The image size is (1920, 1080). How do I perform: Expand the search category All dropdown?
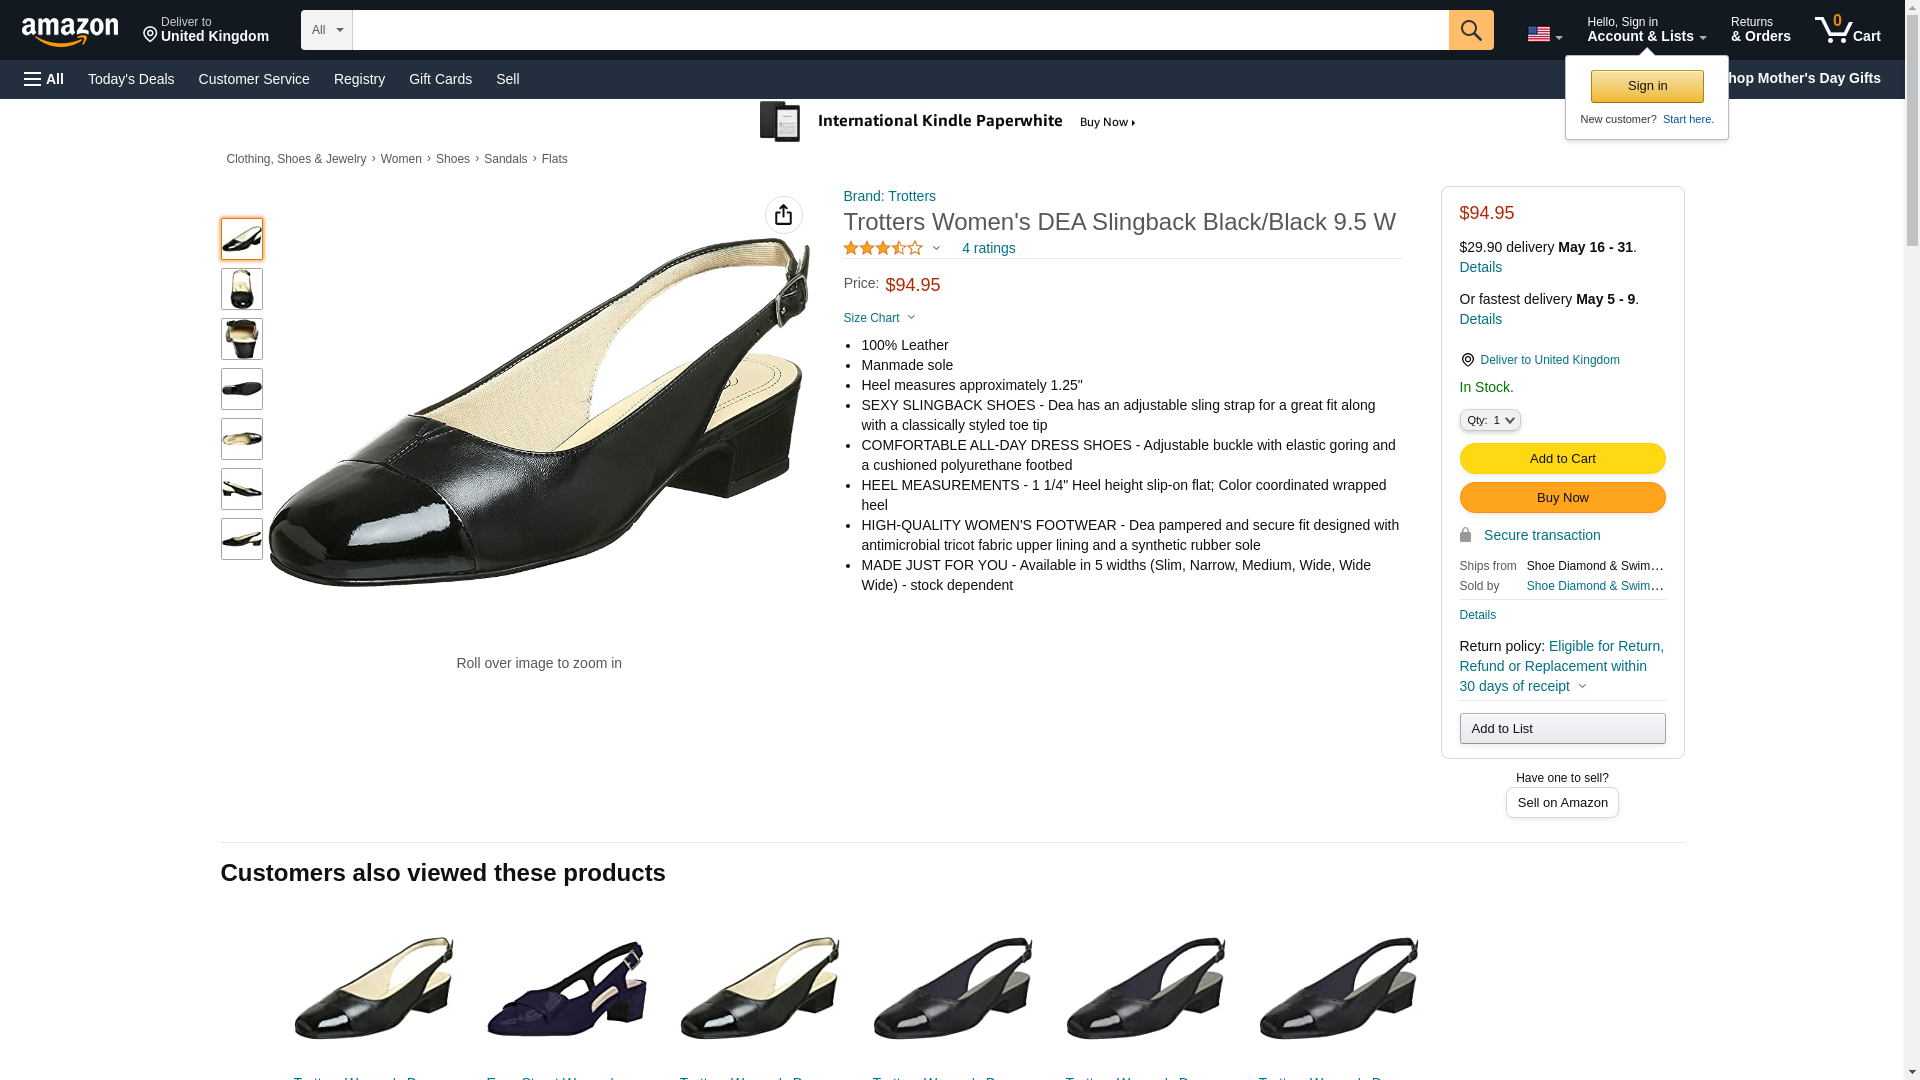(x=326, y=30)
